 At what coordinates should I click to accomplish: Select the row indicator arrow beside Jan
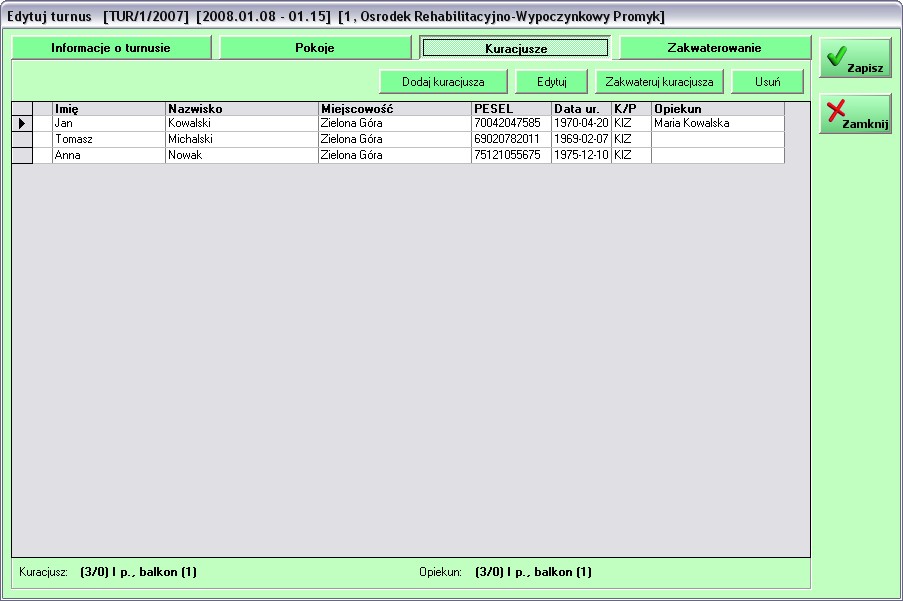tap(22, 123)
